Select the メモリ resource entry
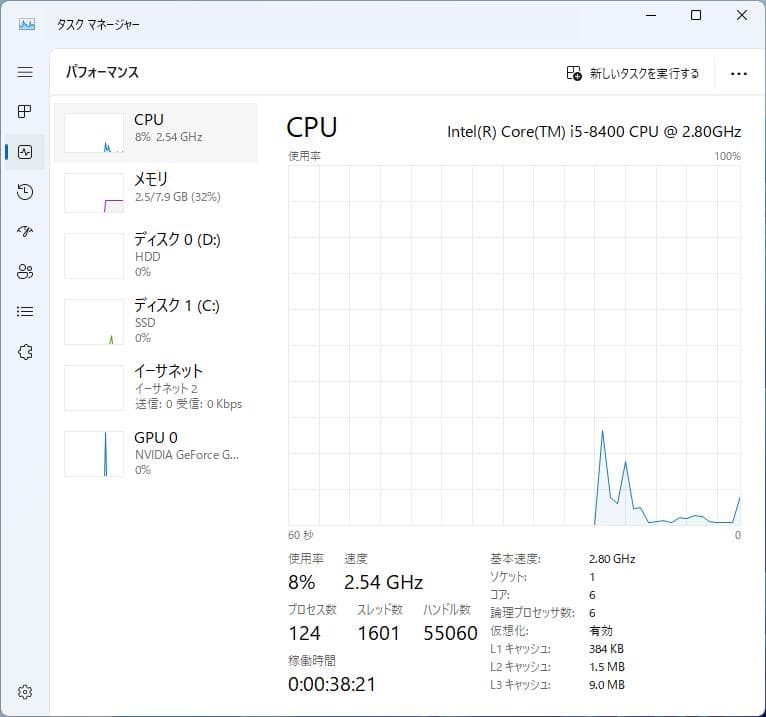The width and height of the screenshot is (766, 717). (x=156, y=193)
